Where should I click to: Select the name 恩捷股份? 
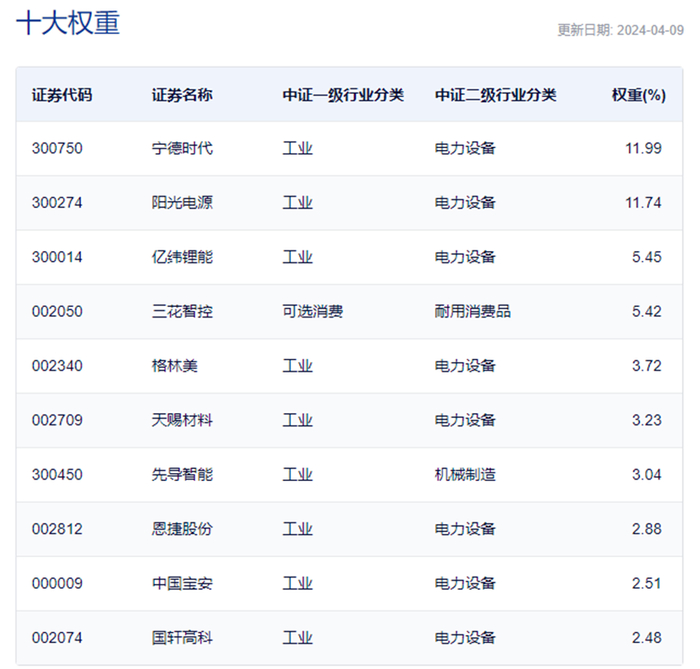click(x=182, y=529)
